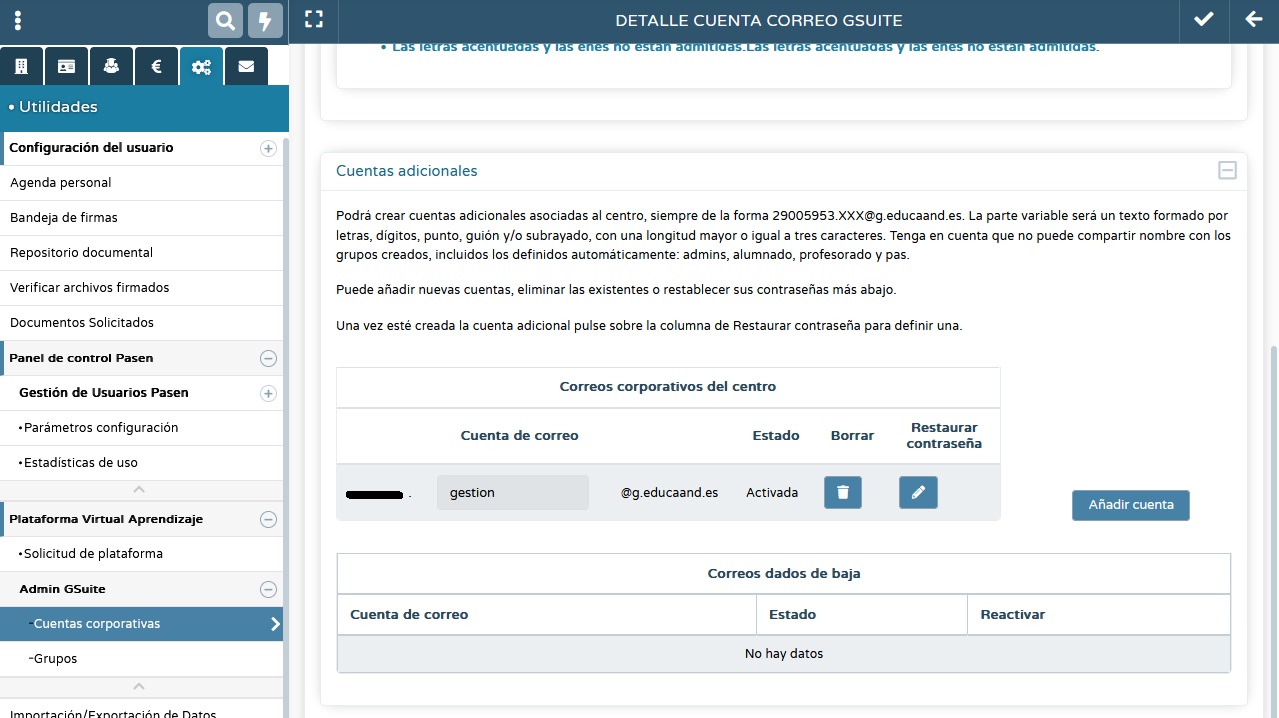
Task: Toggle fullscreen expand icon
Action: click(314, 20)
